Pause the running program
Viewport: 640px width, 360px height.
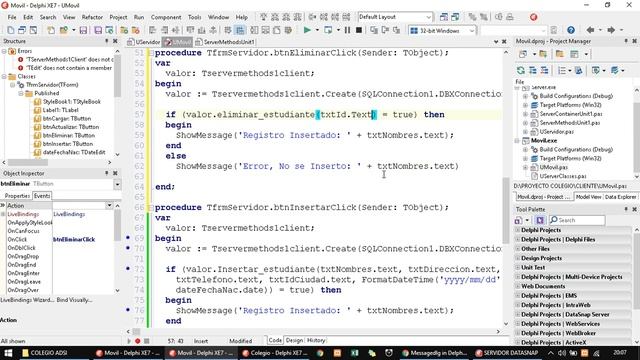[x=347, y=30]
